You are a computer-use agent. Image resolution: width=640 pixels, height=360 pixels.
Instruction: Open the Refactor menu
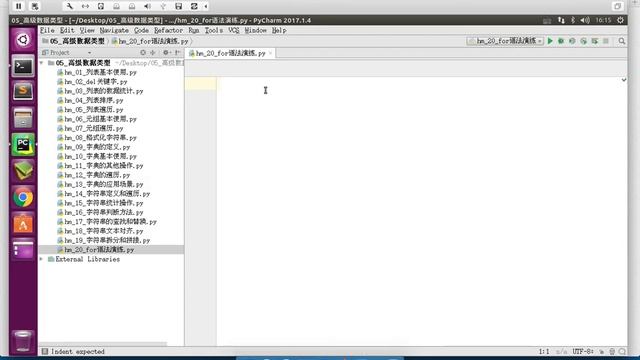coord(168,31)
